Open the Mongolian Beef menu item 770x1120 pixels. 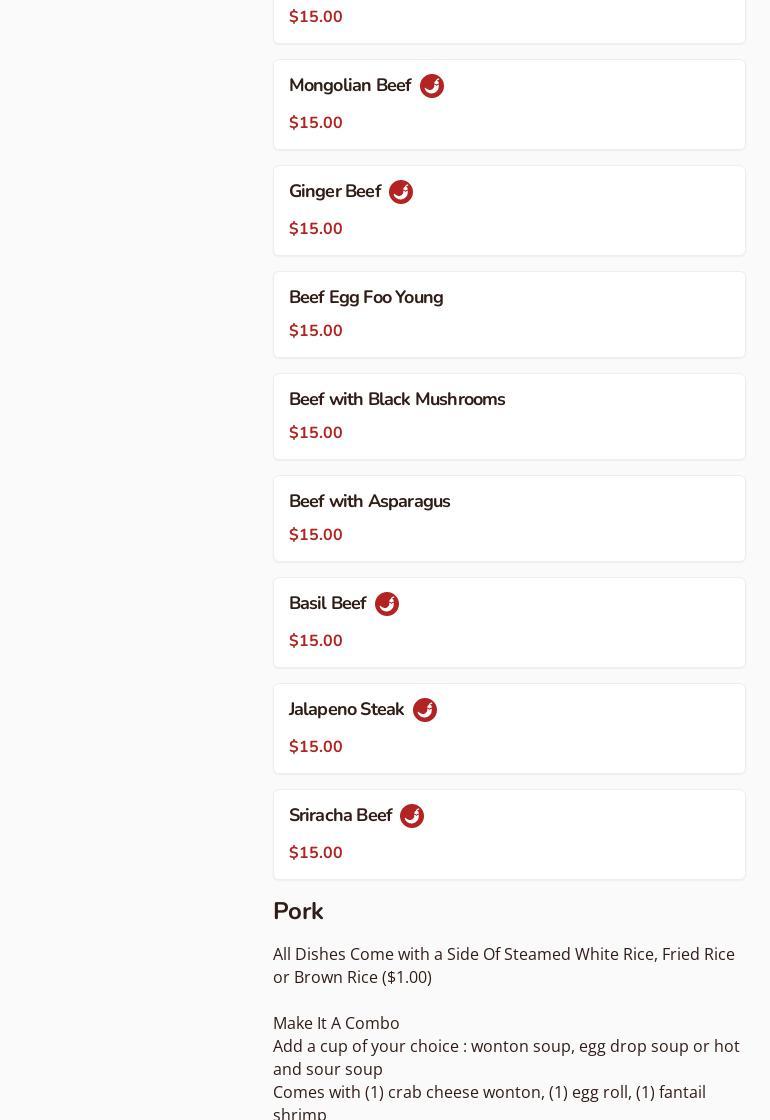350,86
